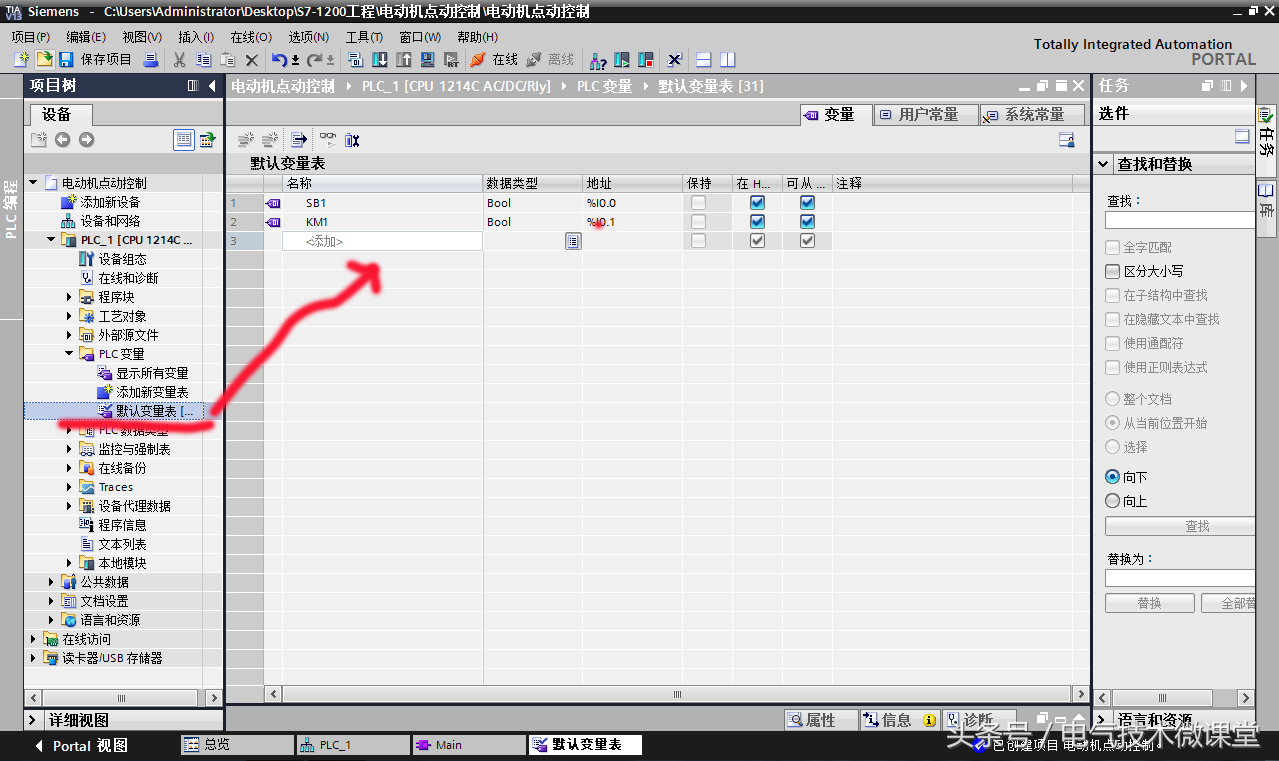Click the Paste icon in the toolbar
Screen dimensions: 1279x761
click(x=228, y=60)
